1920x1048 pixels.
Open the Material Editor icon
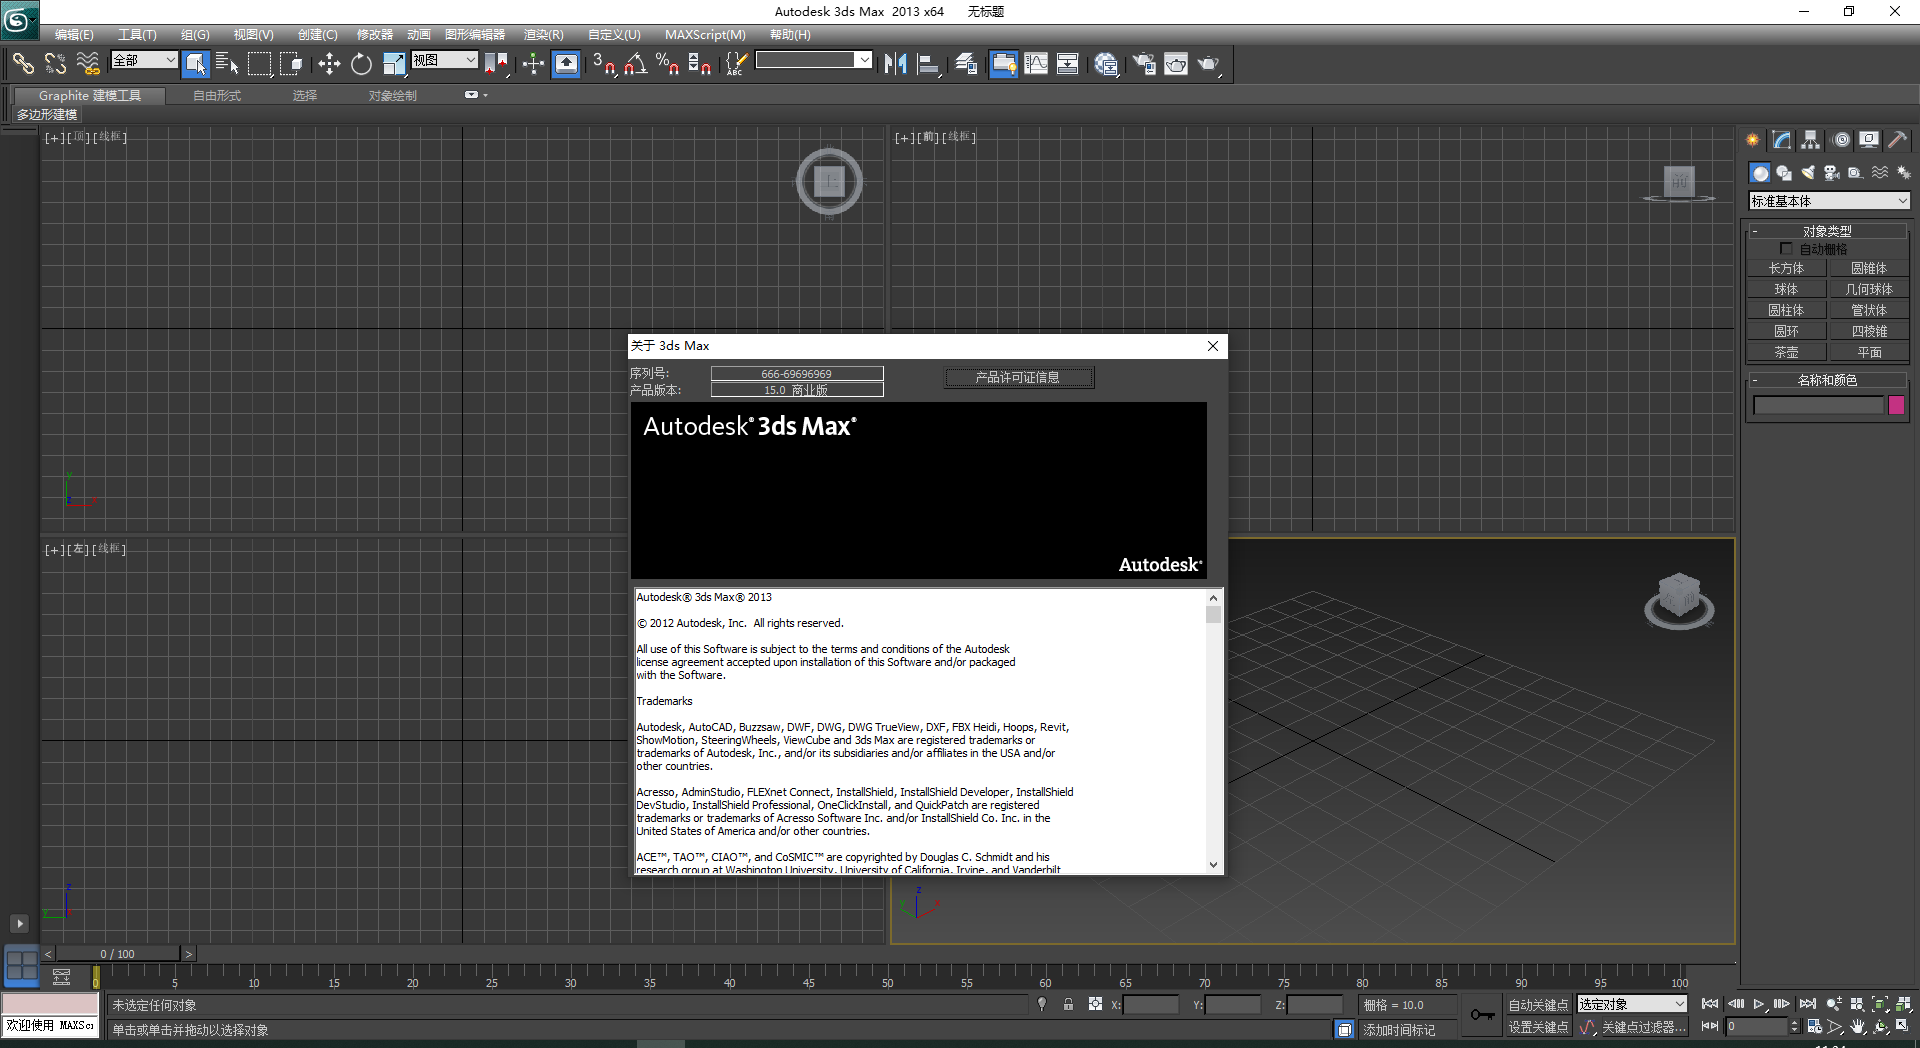pos(1105,64)
